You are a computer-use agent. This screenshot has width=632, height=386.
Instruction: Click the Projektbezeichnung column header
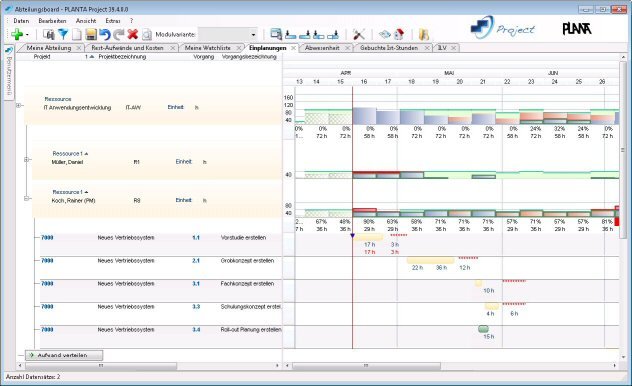pyautogui.click(x=122, y=57)
